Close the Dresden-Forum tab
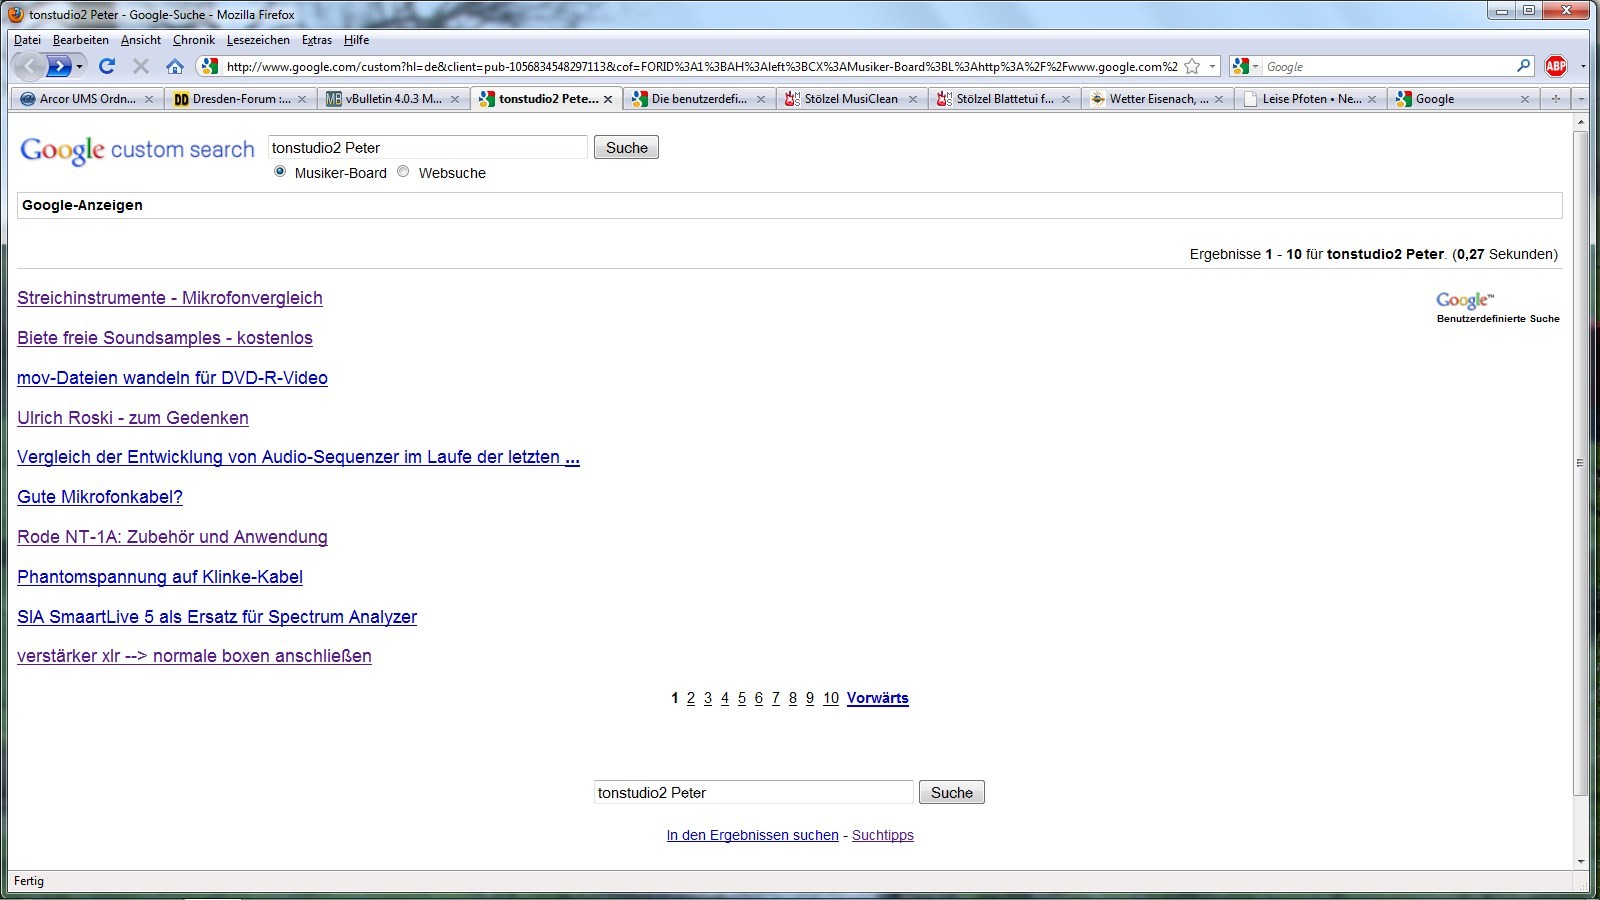The height and width of the screenshot is (900, 1600). [x=302, y=99]
